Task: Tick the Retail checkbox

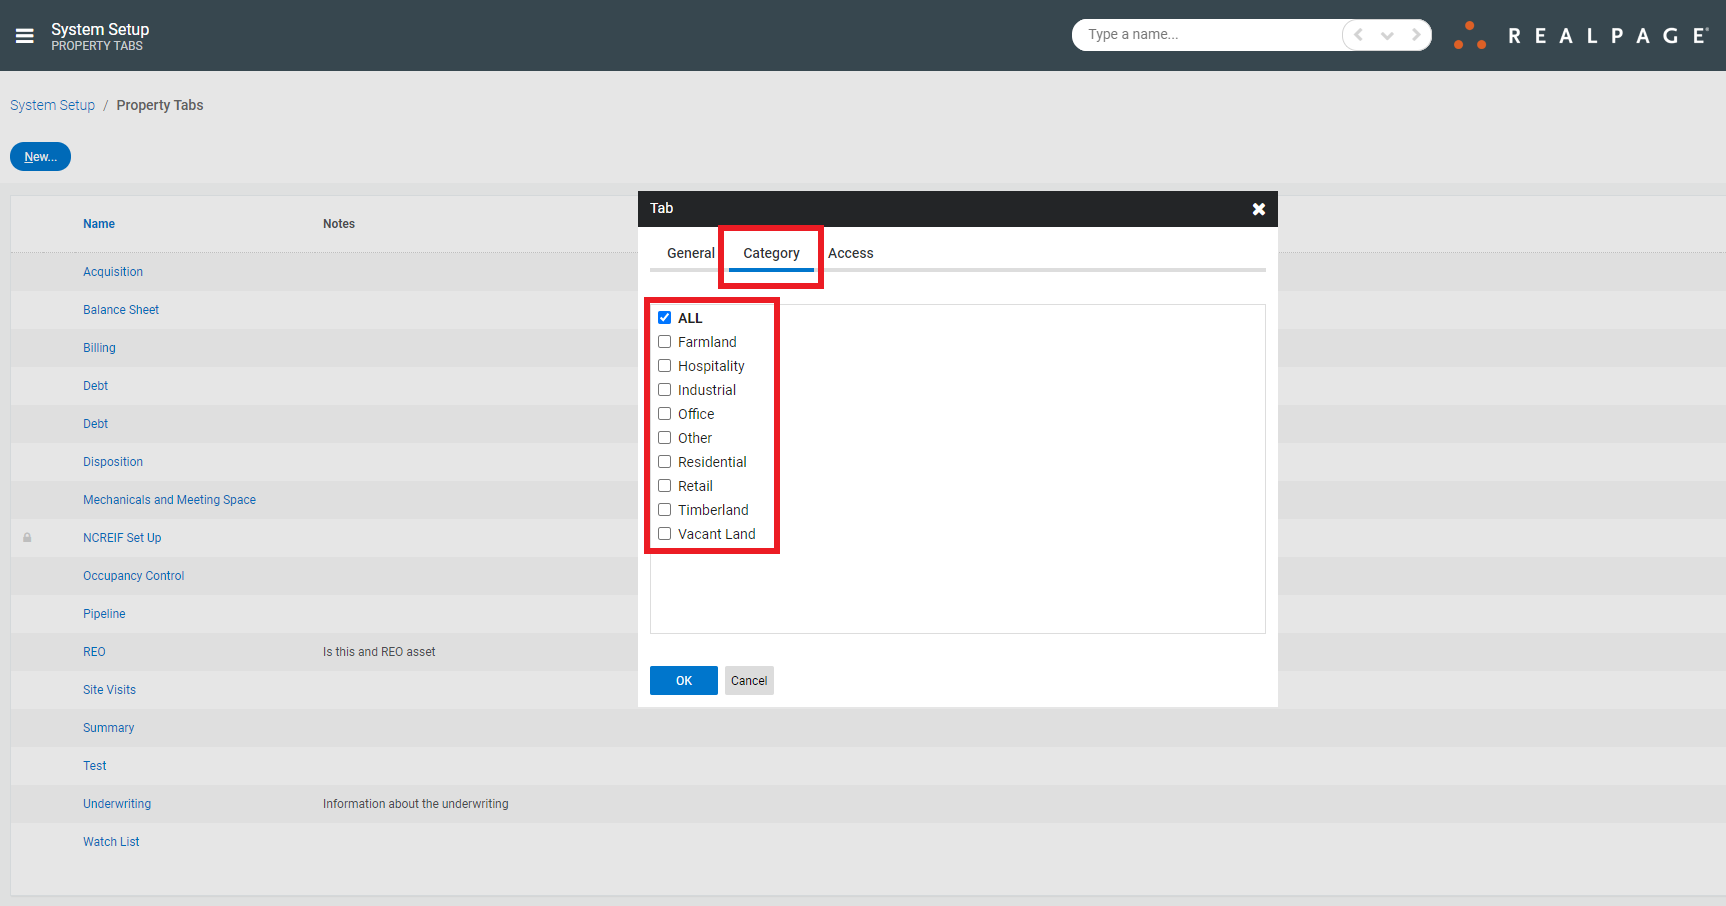Action: [x=664, y=486]
